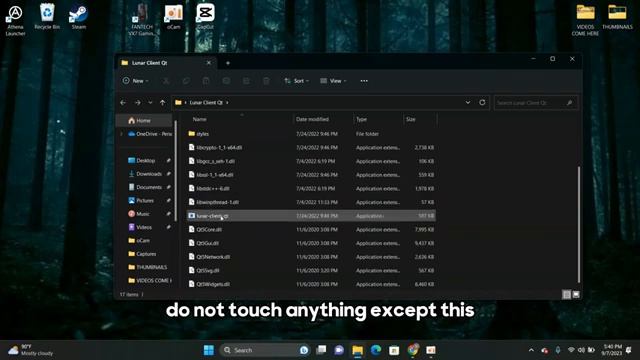
Task: Click the Delete trash icon in toolbar
Action: (x=266, y=81)
